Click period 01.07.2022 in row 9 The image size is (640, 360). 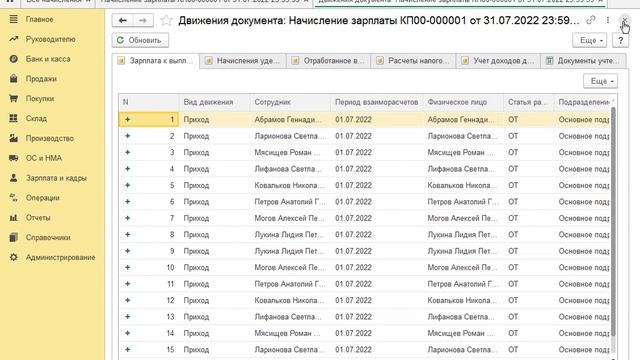coord(377,251)
